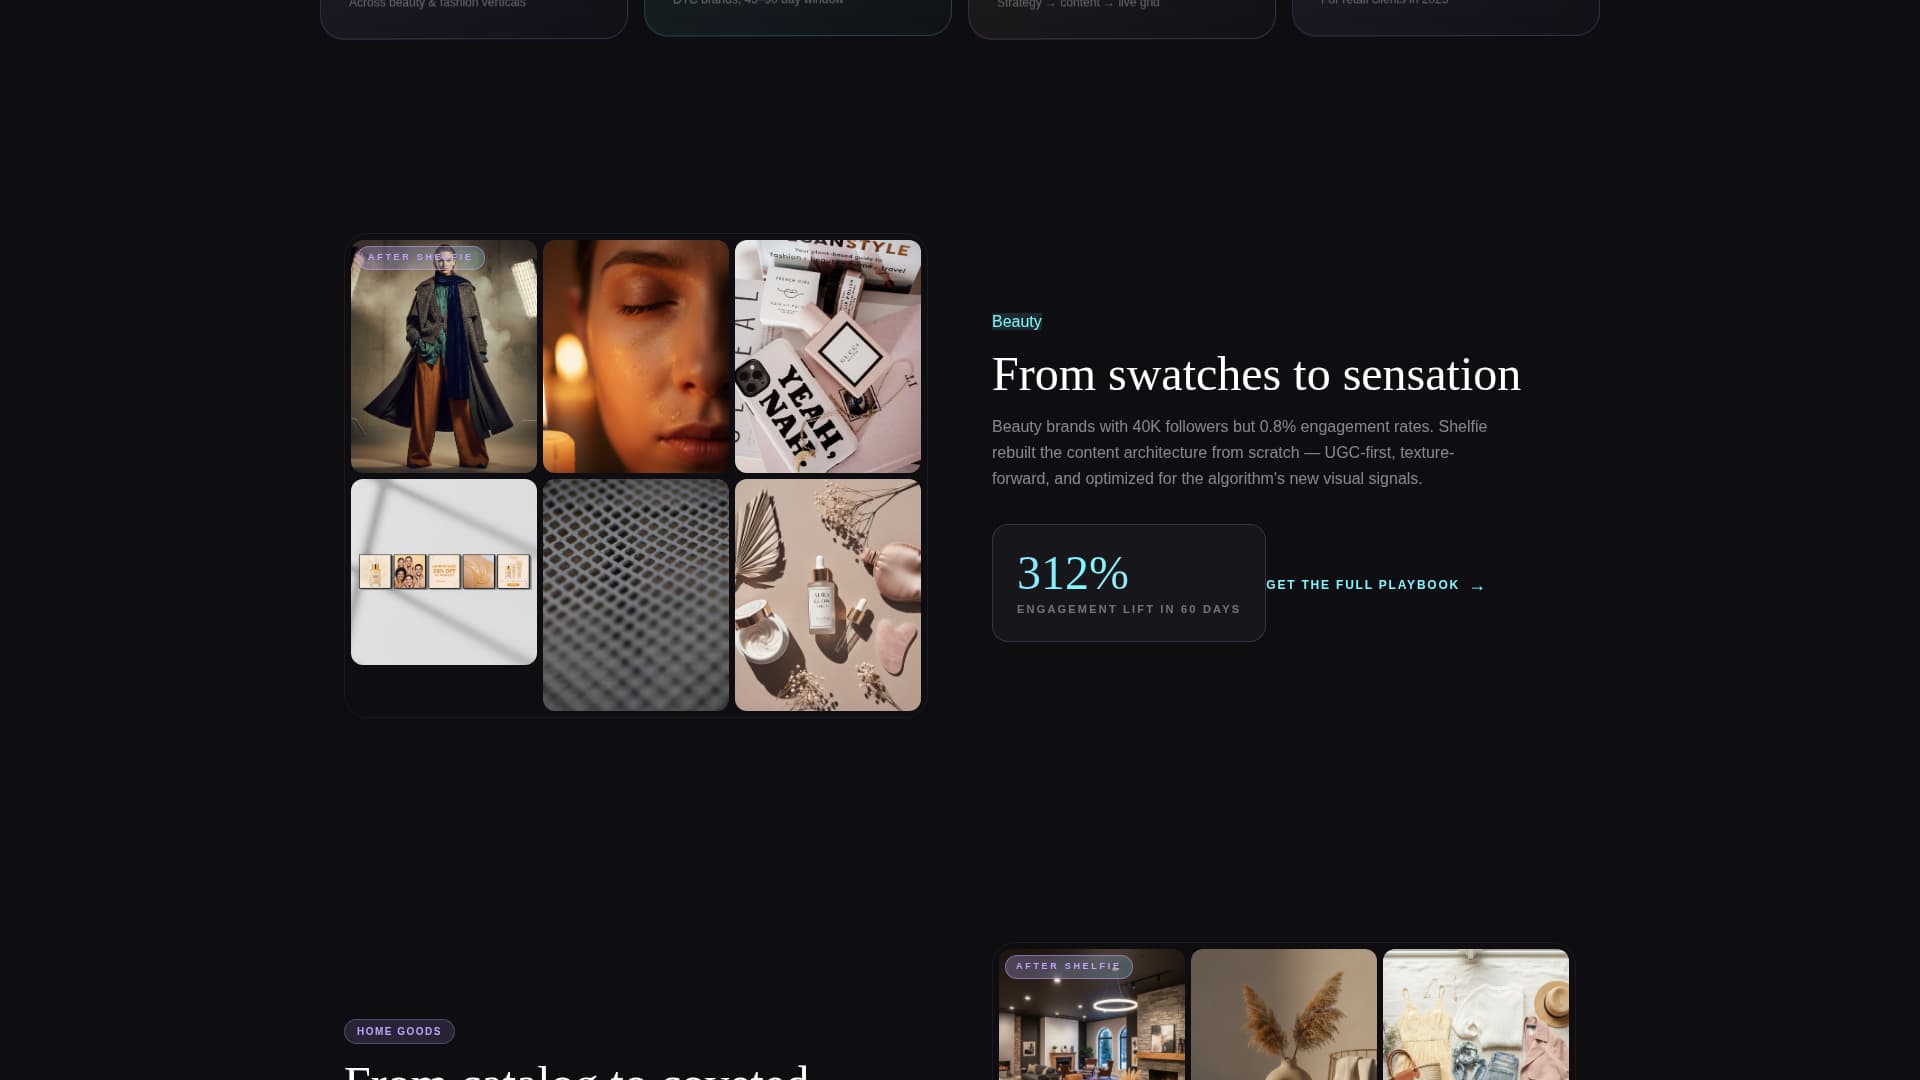Click the arrow icon after Get the Full Playbook

point(1477,587)
